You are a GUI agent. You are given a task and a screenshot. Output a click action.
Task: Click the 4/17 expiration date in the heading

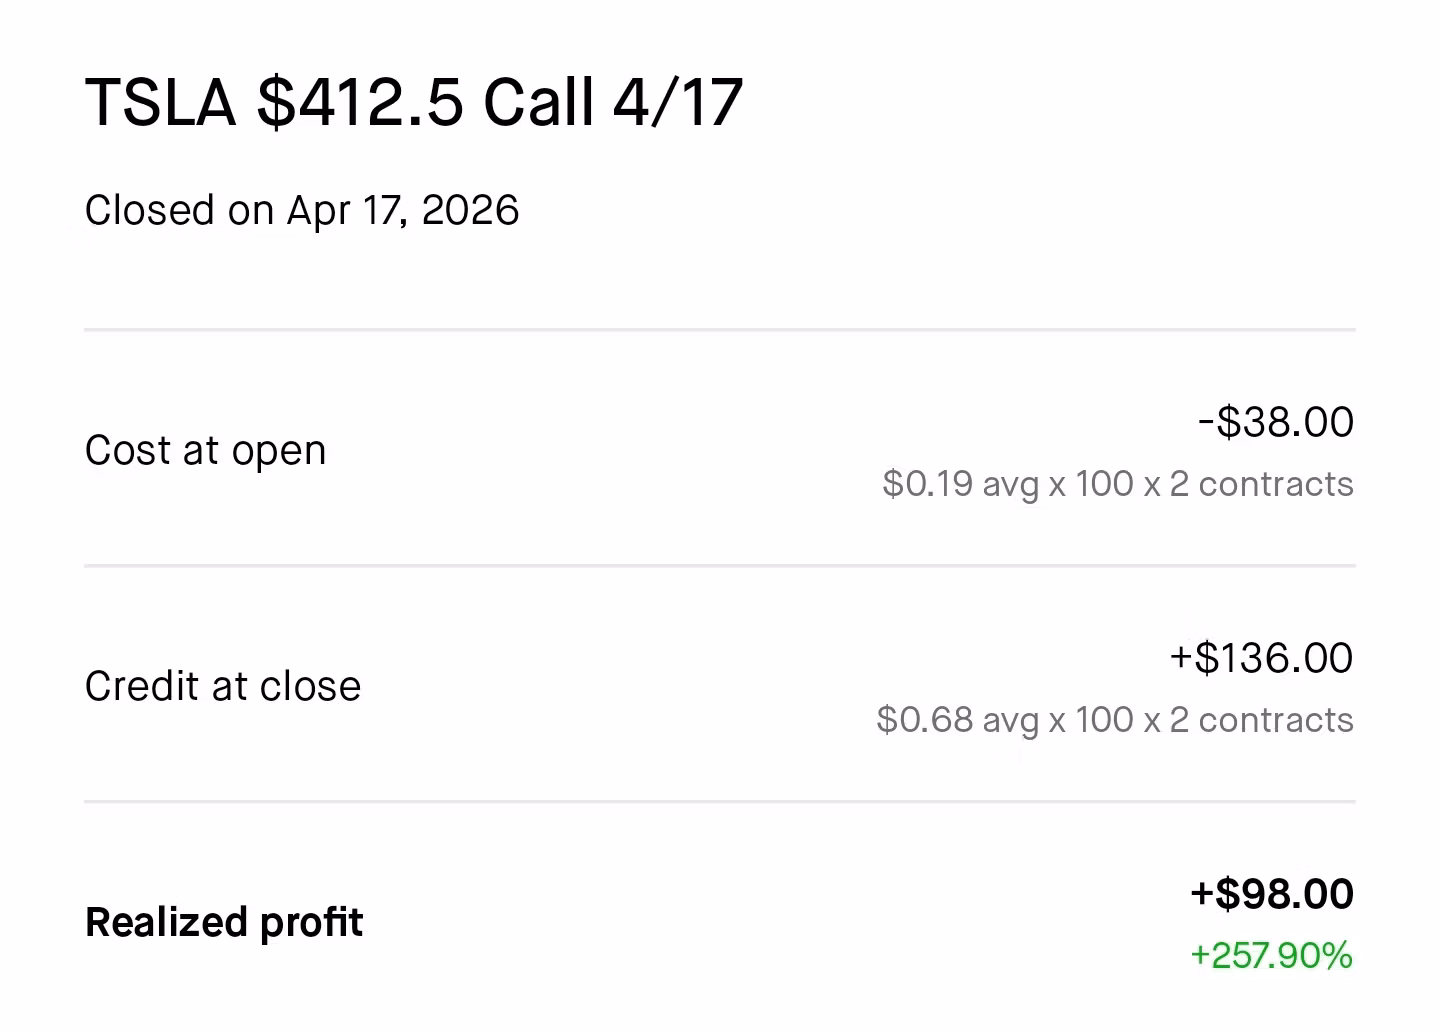[x=678, y=102]
